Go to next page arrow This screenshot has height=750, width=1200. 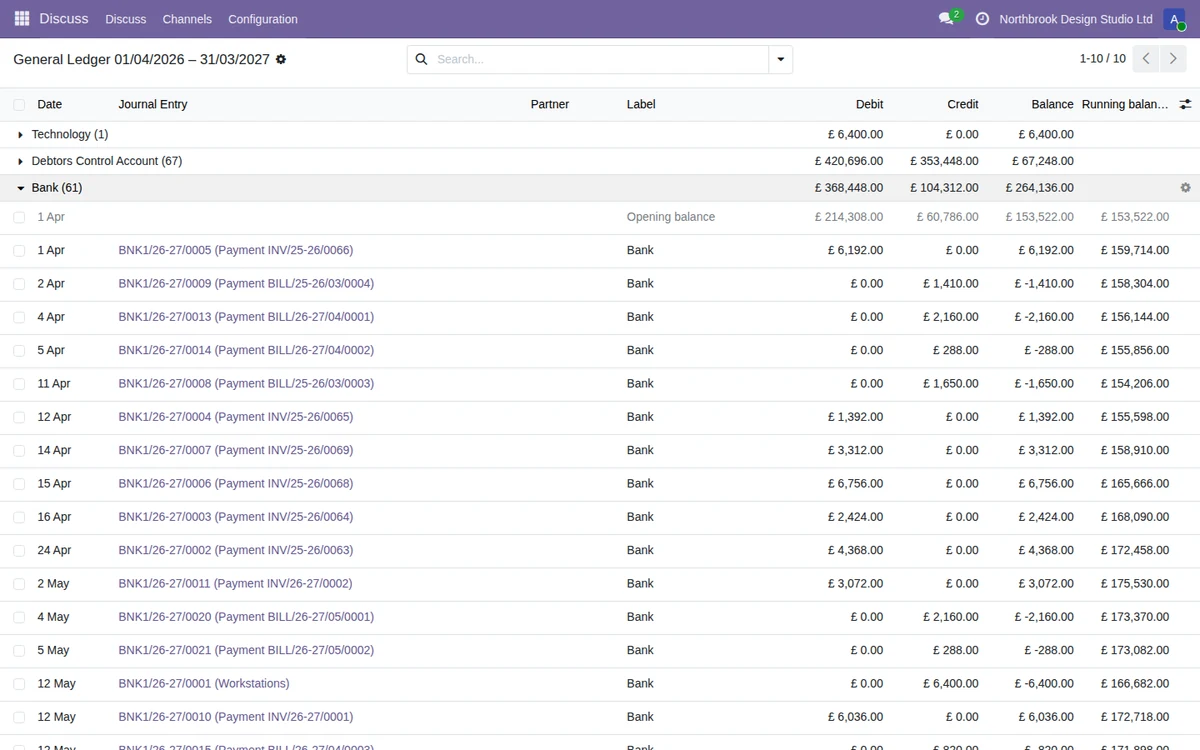pyautogui.click(x=1174, y=59)
